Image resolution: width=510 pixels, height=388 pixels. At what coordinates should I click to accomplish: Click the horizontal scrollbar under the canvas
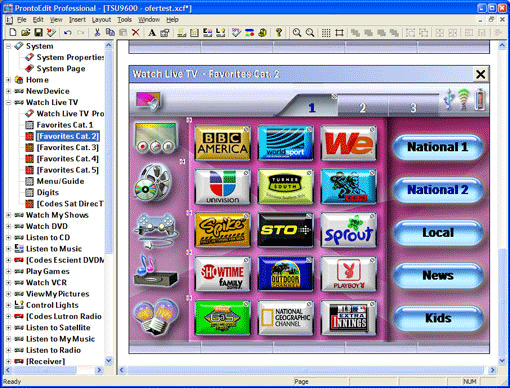[x=306, y=370]
